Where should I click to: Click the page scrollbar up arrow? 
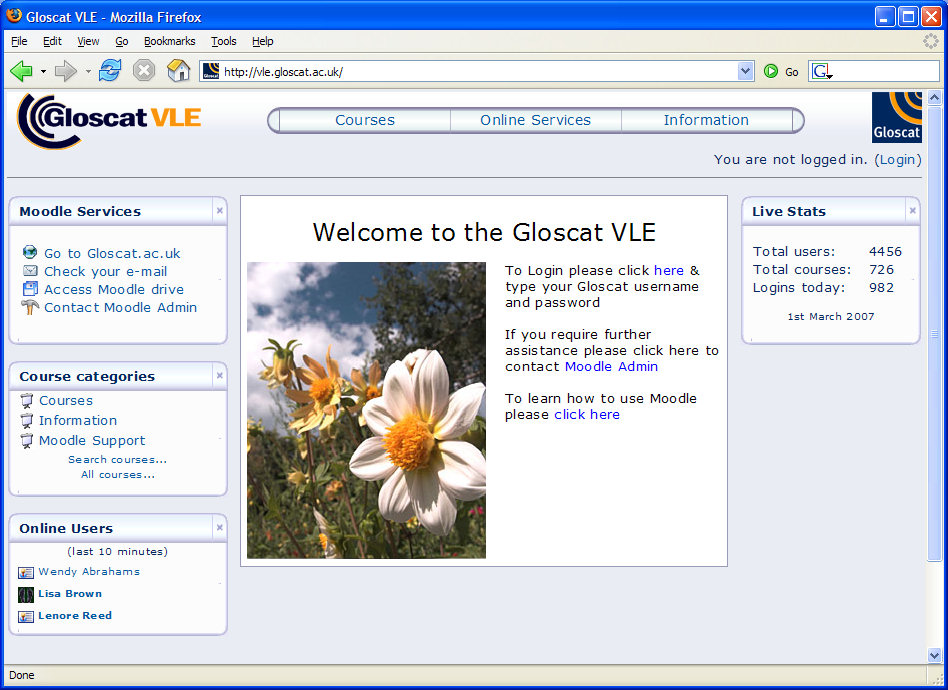[x=934, y=97]
